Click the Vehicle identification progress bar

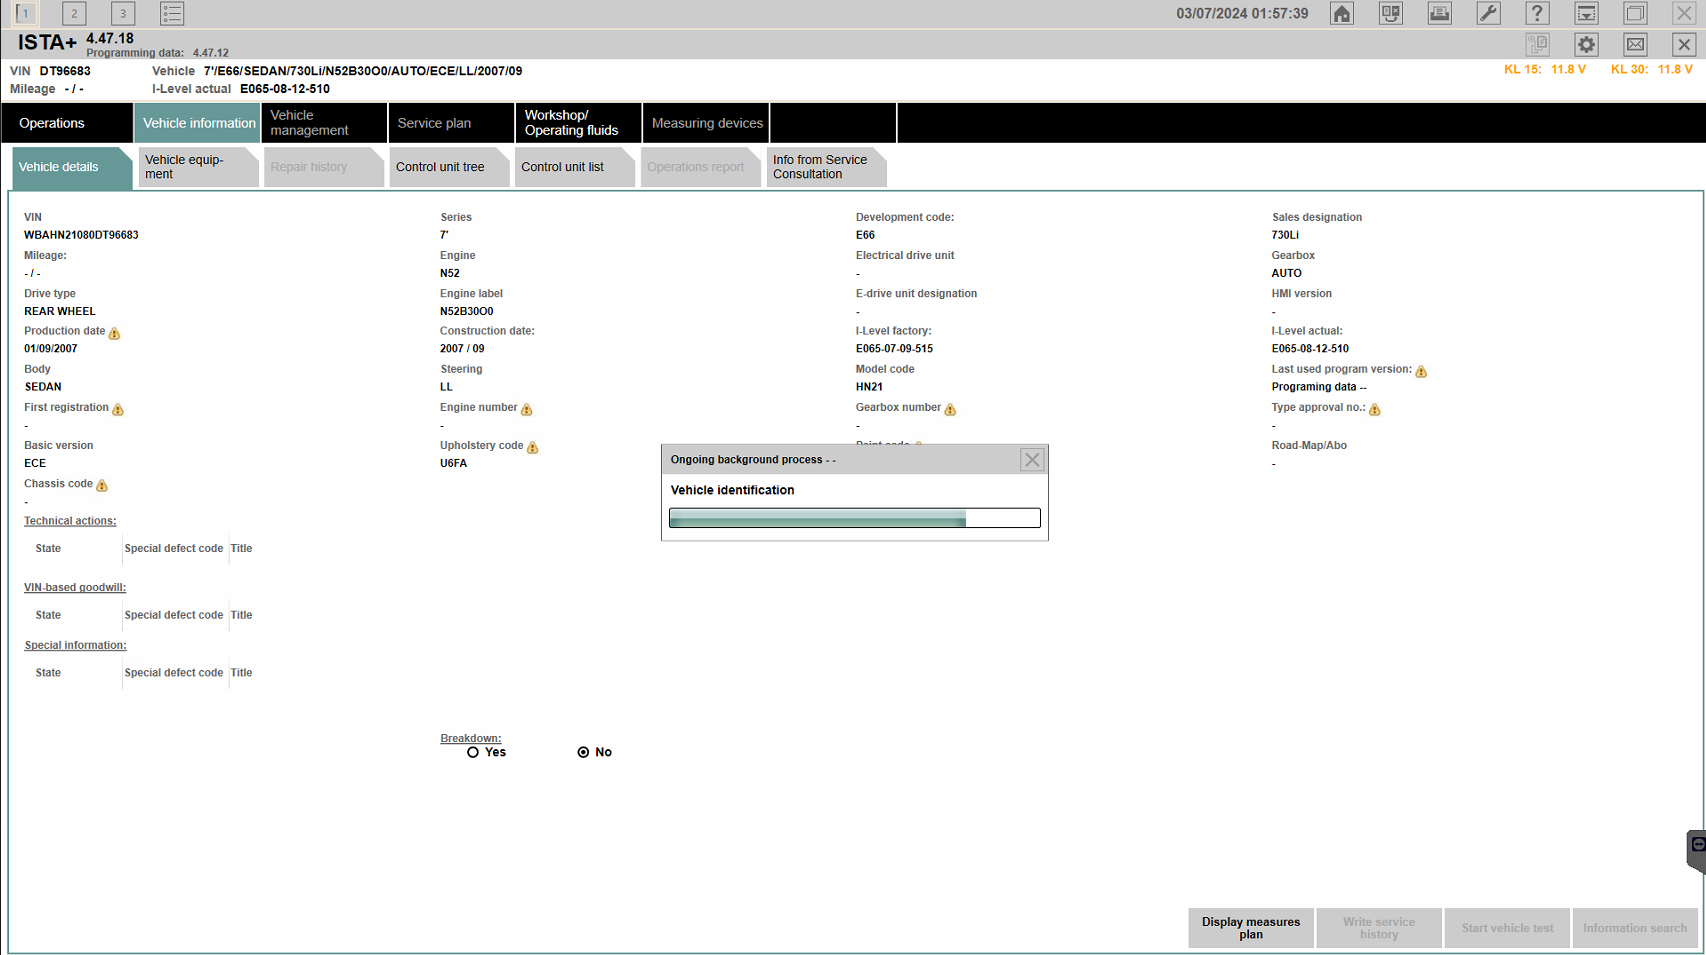854,518
